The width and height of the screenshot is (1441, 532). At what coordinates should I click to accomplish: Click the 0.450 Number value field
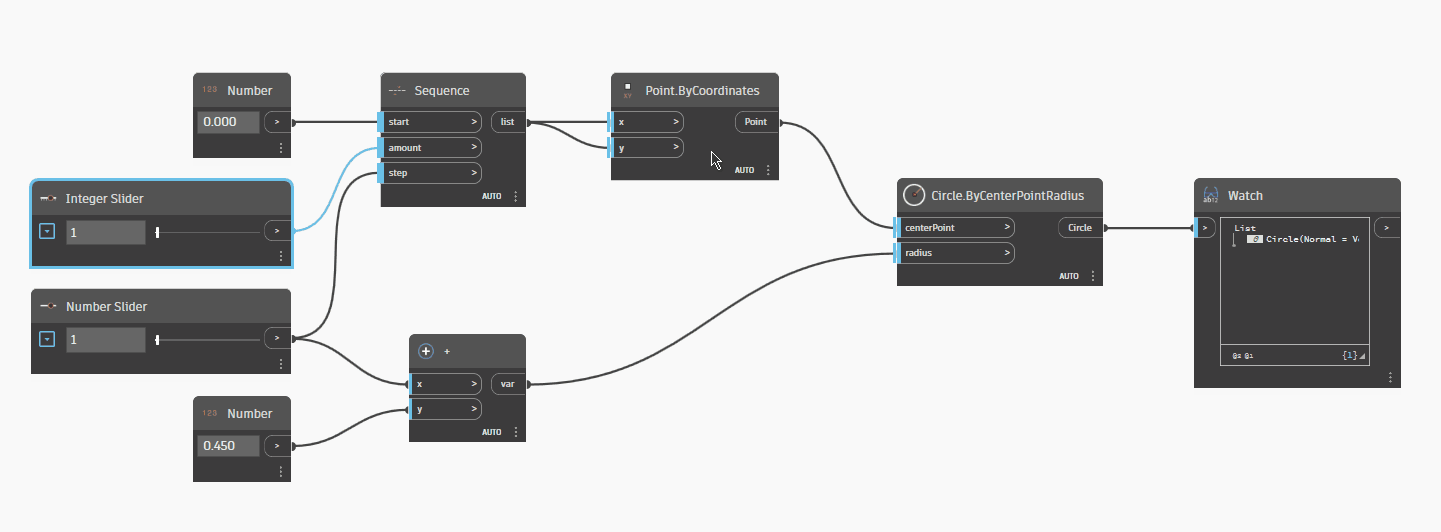[228, 446]
